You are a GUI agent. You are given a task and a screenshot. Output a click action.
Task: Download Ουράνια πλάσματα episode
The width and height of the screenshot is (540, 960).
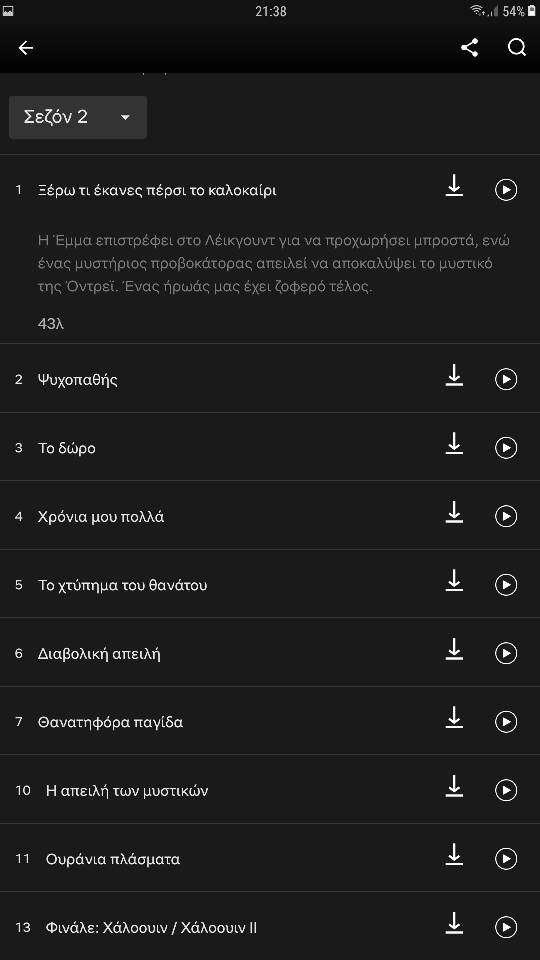pos(454,855)
